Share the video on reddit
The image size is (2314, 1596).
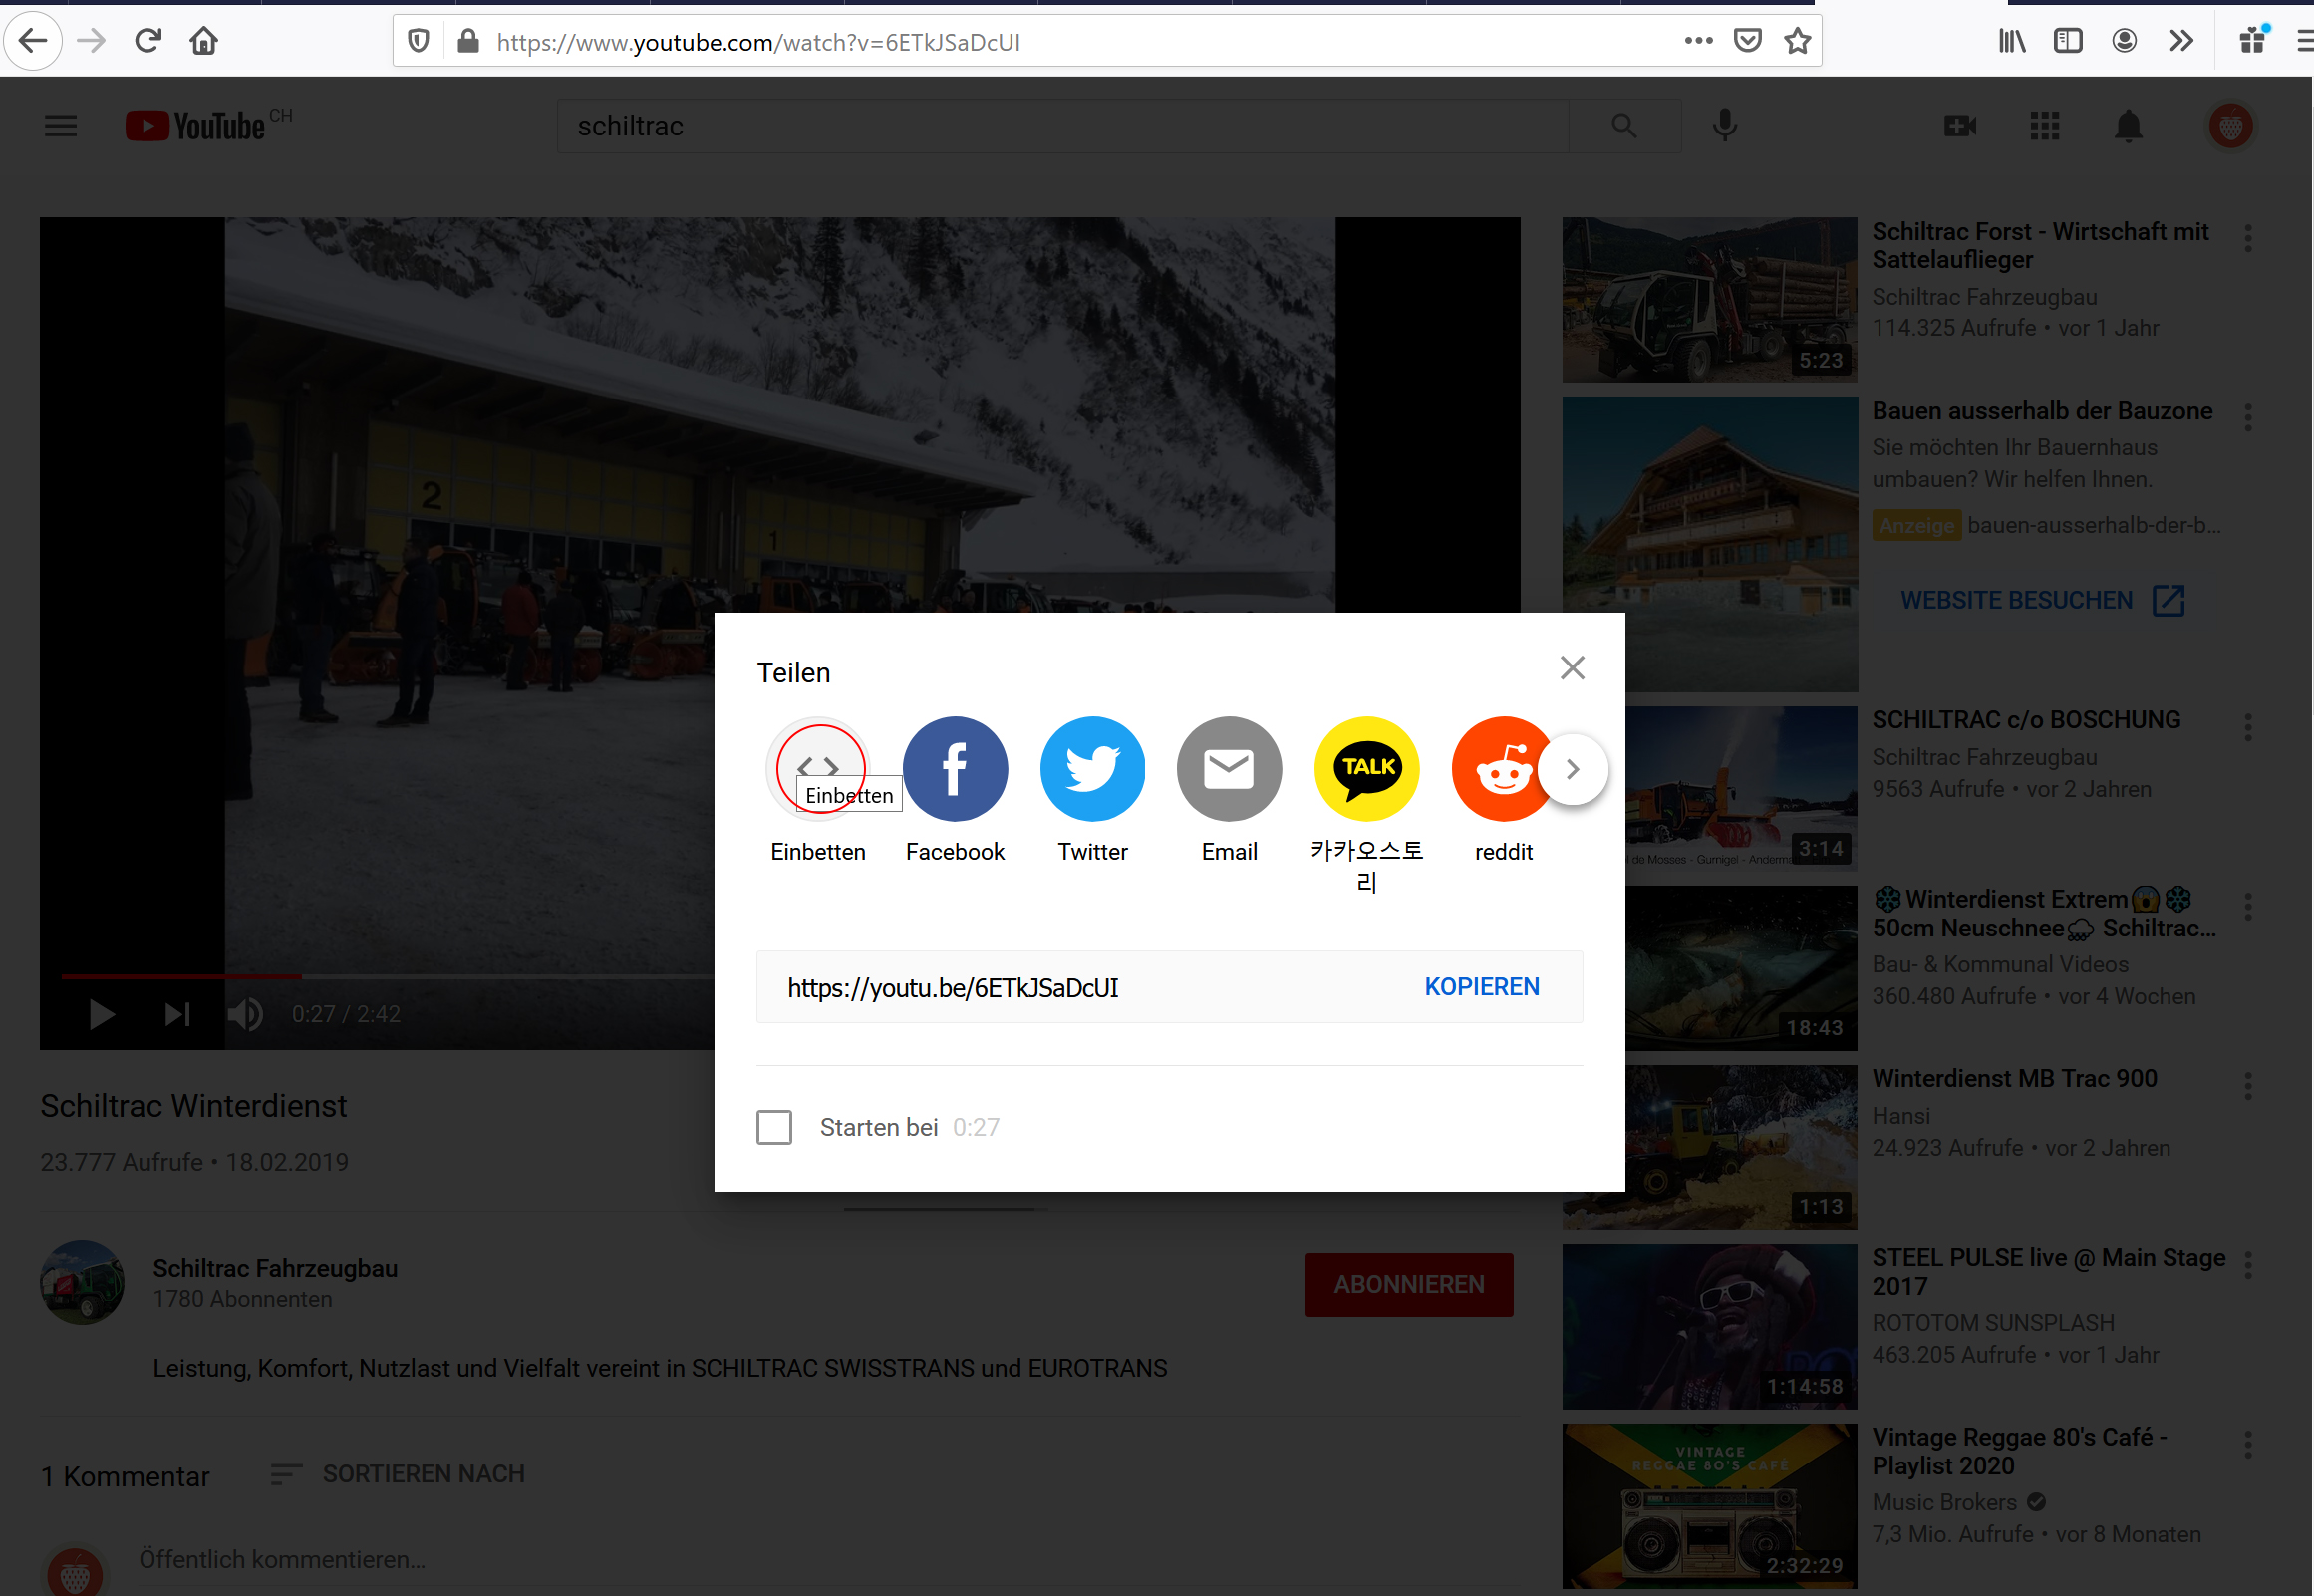[1501, 768]
